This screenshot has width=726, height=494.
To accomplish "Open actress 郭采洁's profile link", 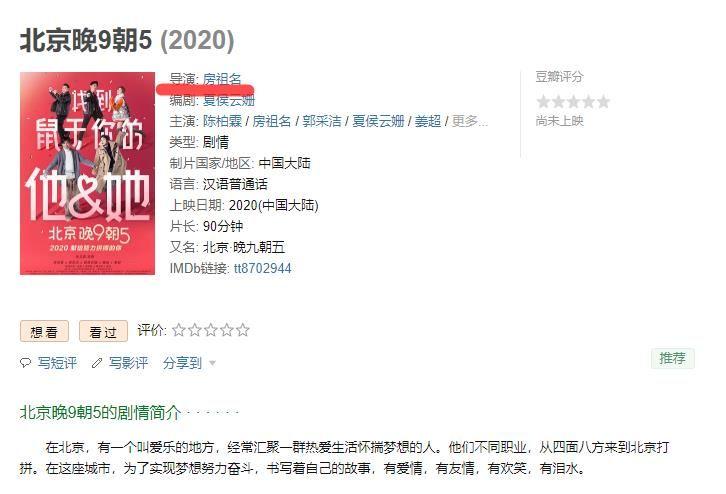I will pos(322,121).
